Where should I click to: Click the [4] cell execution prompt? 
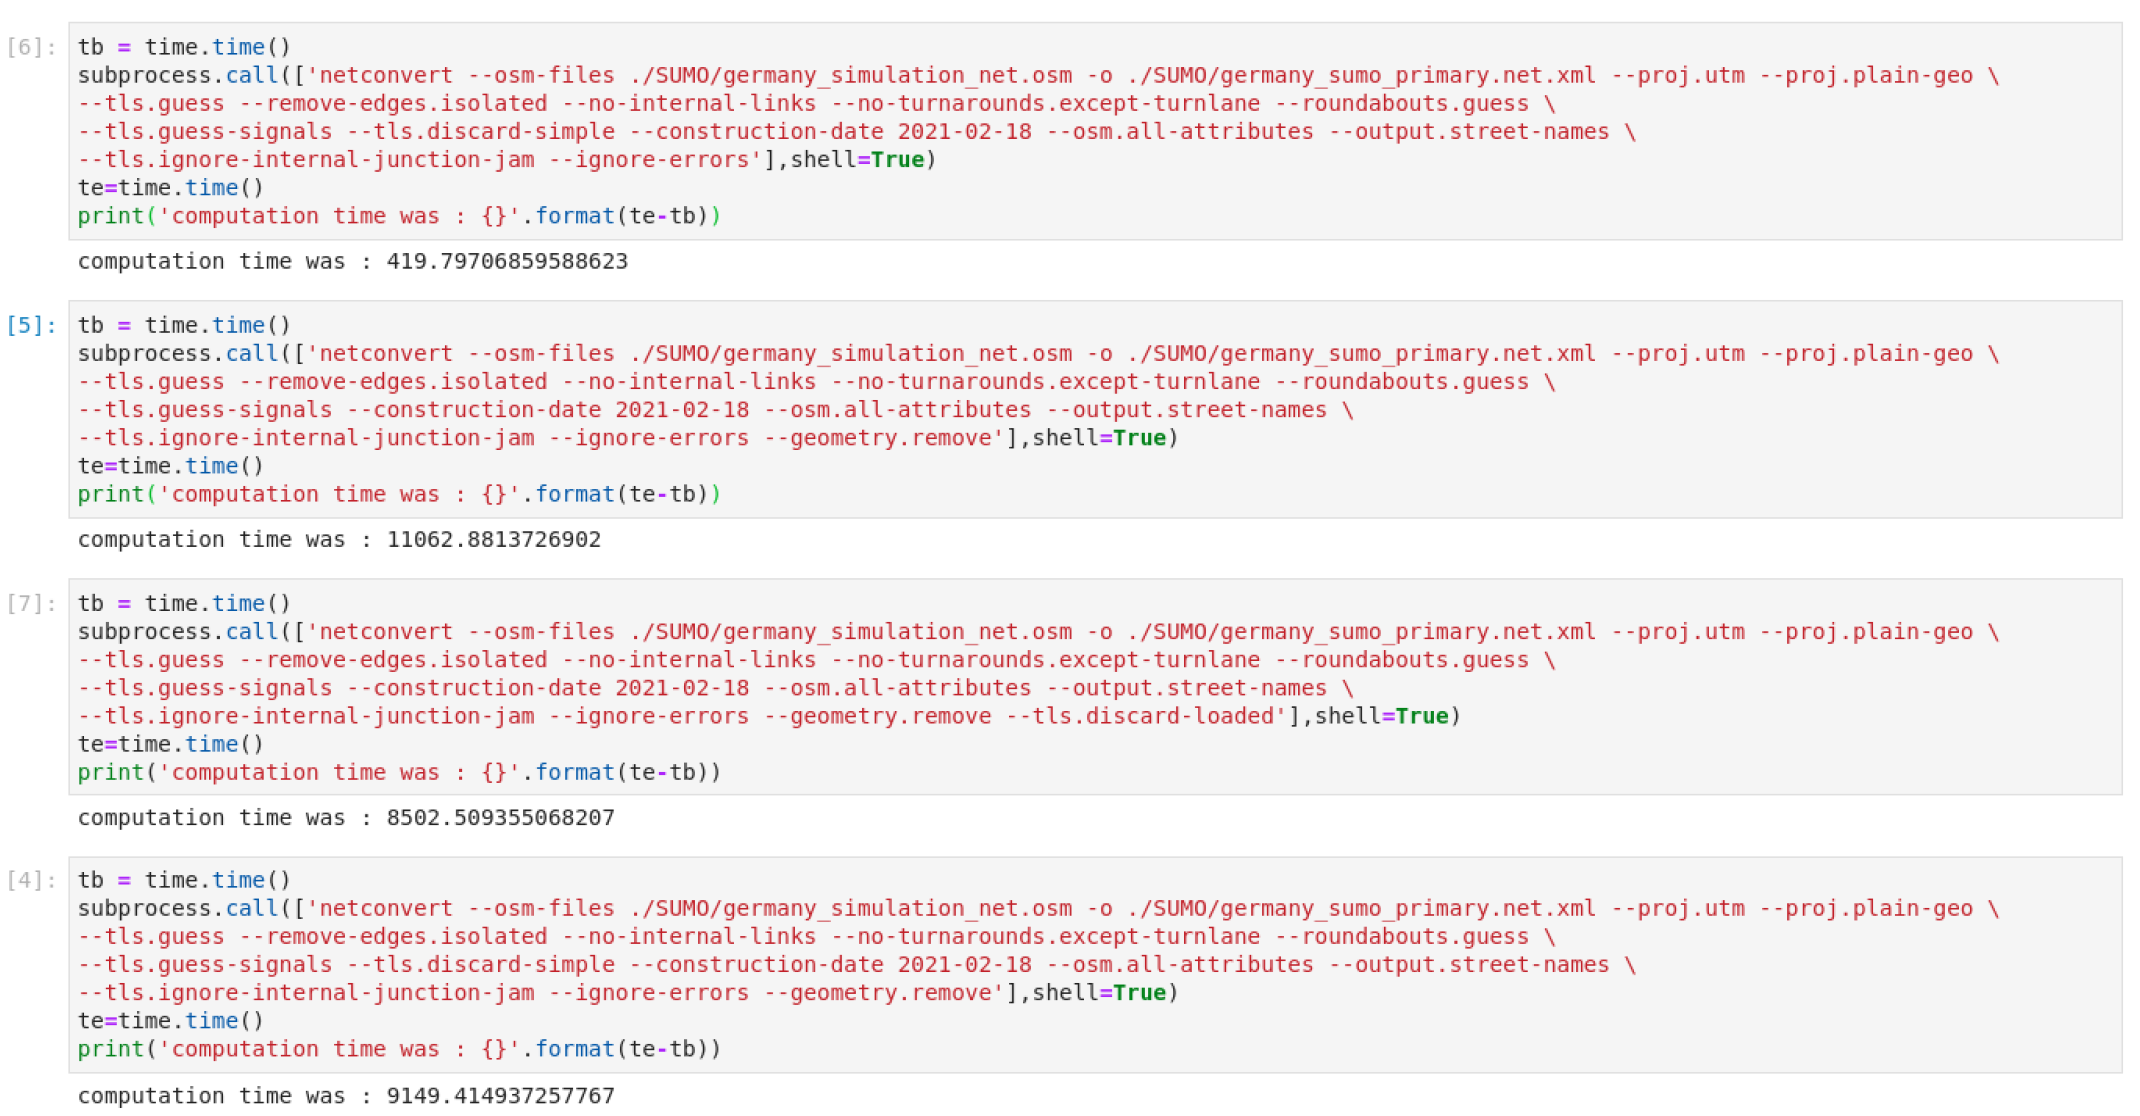(31, 880)
